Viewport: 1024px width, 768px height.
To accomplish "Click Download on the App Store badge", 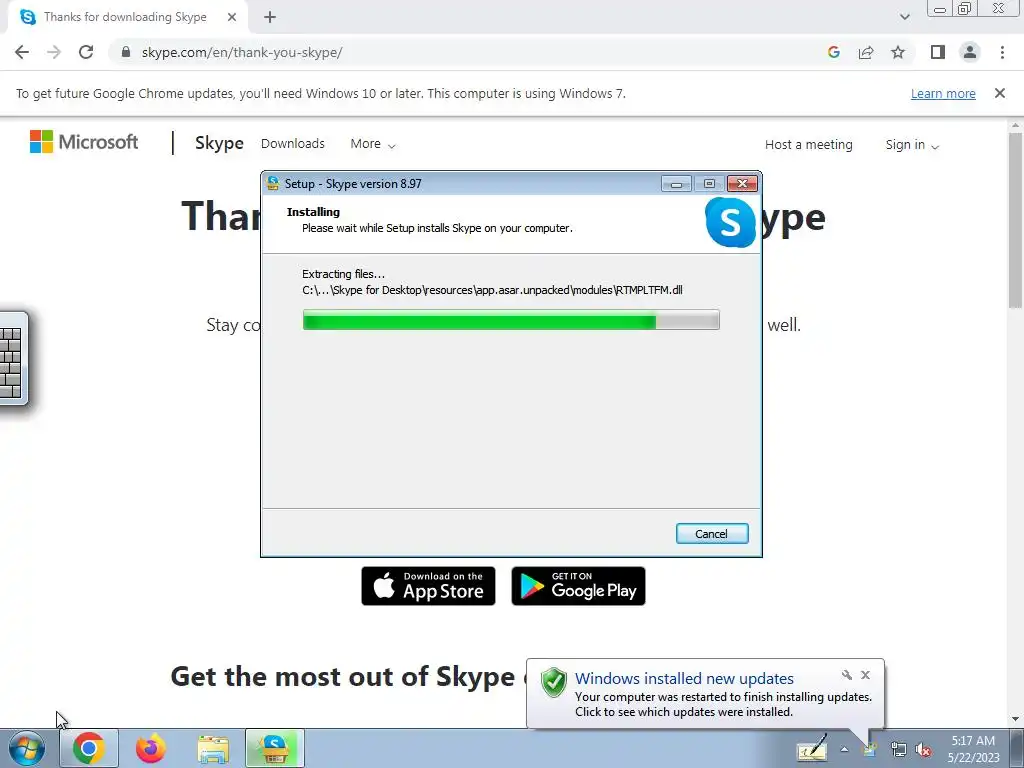I will [x=428, y=586].
